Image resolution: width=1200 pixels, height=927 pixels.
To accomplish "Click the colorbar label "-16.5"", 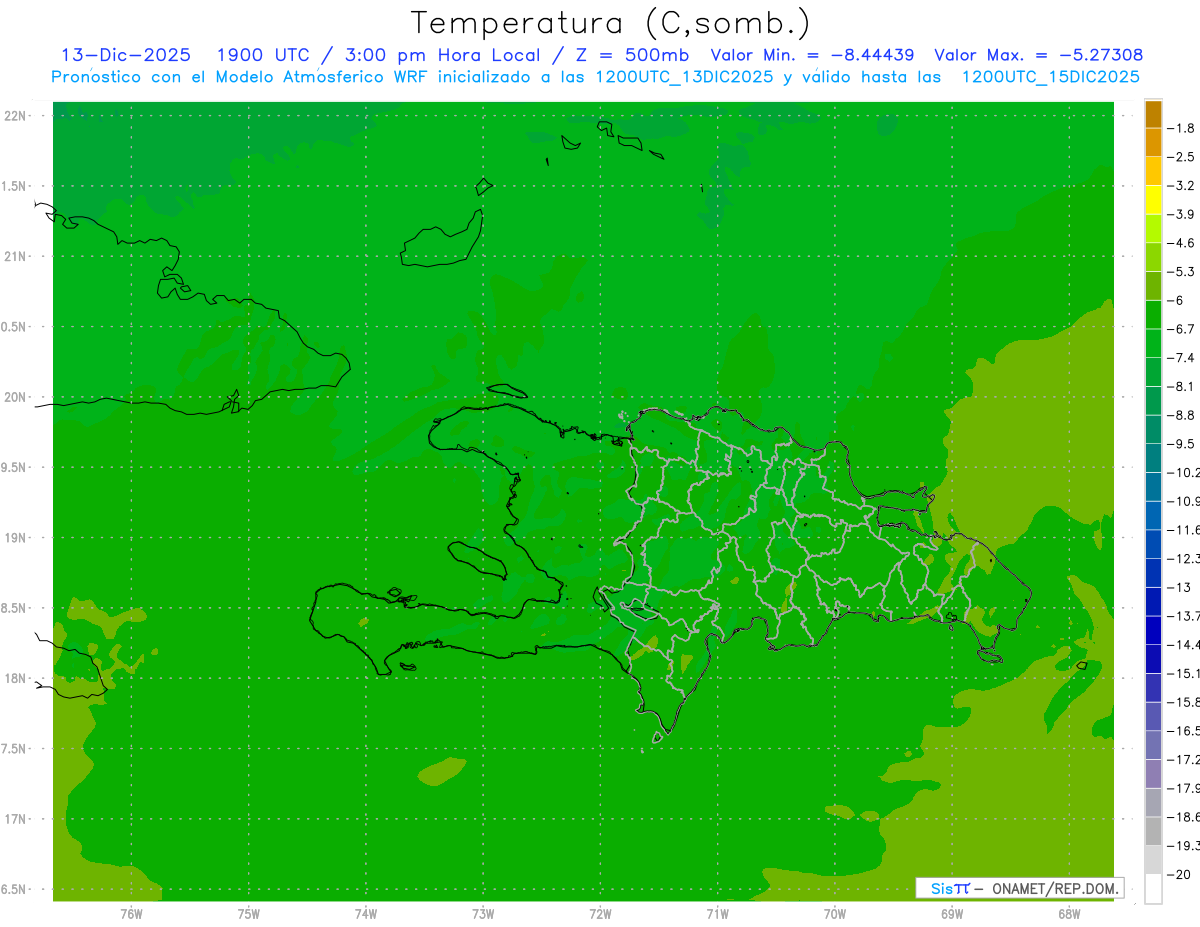I will tap(1184, 730).
